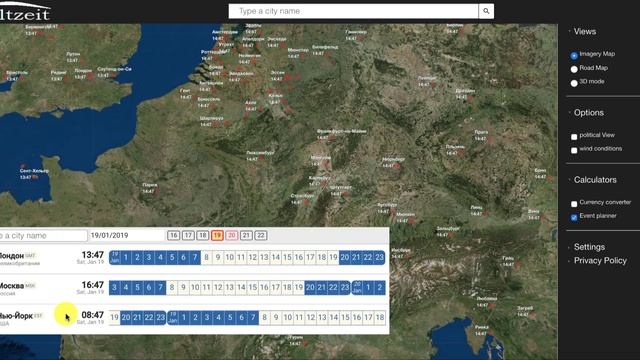
Task: Click the Moscow 16:47 current time
Action: (x=93, y=284)
